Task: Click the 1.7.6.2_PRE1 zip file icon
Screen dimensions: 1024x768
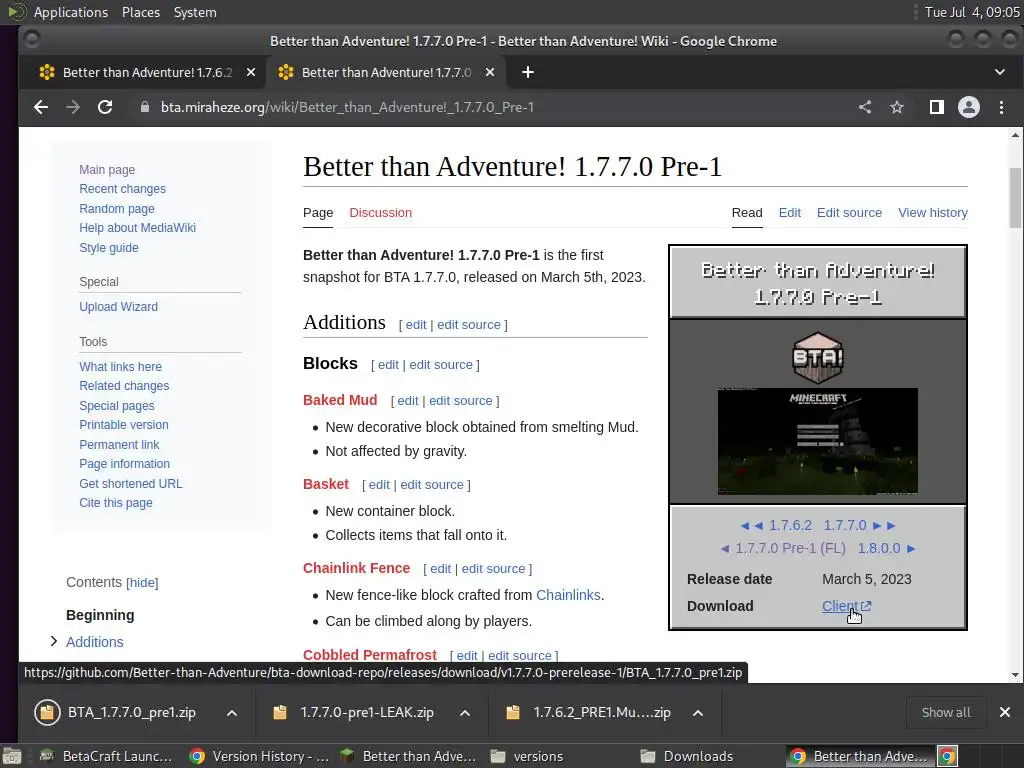Action: coord(513,712)
